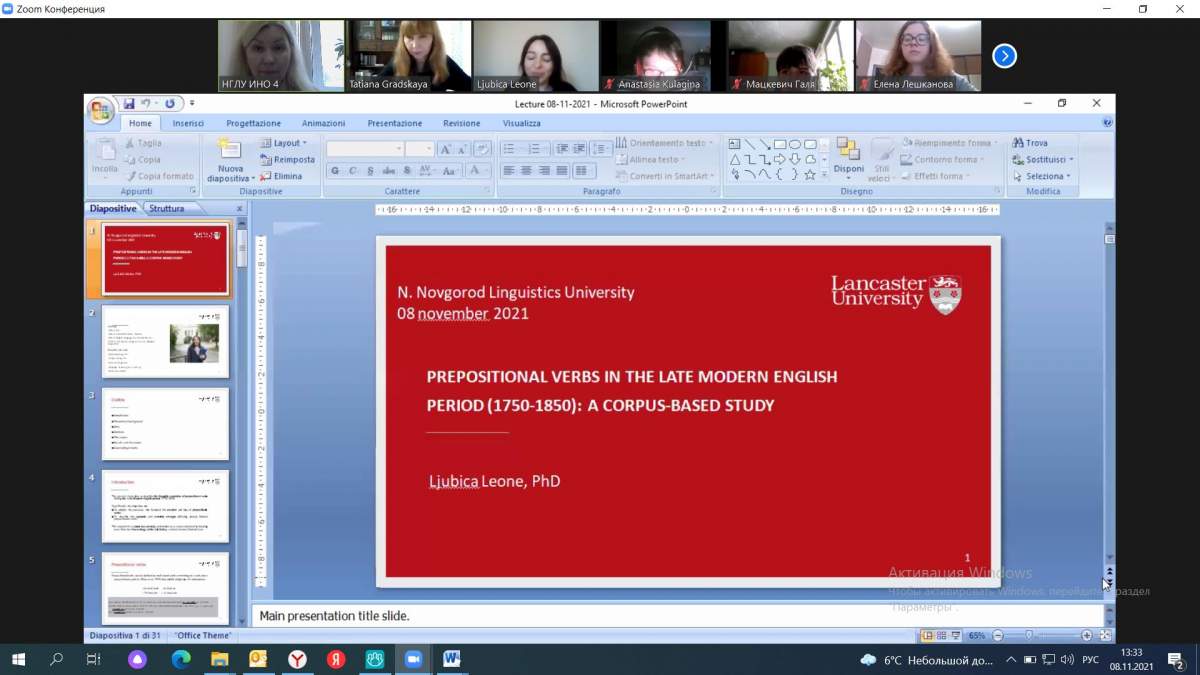Select arrow line shape in gallery
The image size is (1200, 675).
(x=764, y=144)
